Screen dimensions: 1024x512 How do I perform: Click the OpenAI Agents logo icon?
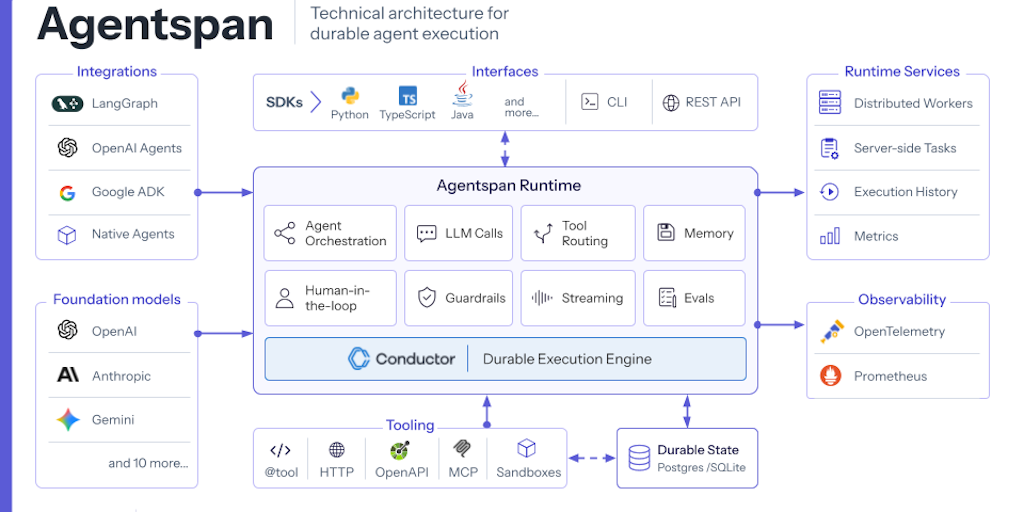click(x=67, y=148)
